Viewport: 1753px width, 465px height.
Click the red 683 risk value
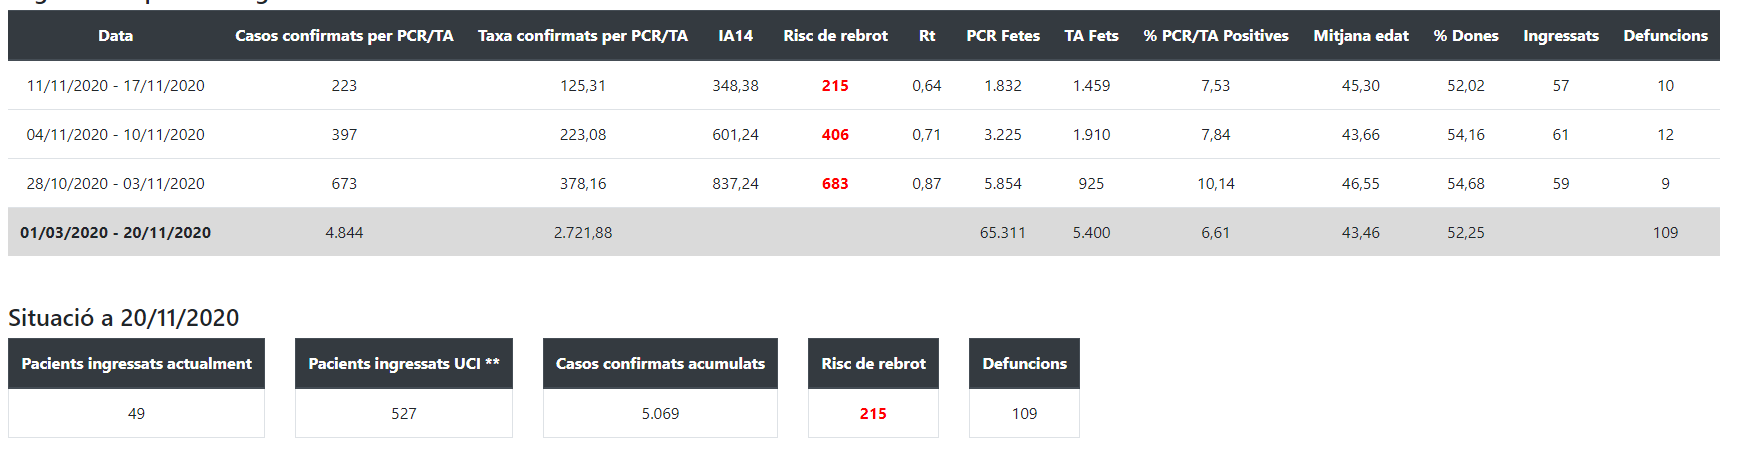(835, 184)
